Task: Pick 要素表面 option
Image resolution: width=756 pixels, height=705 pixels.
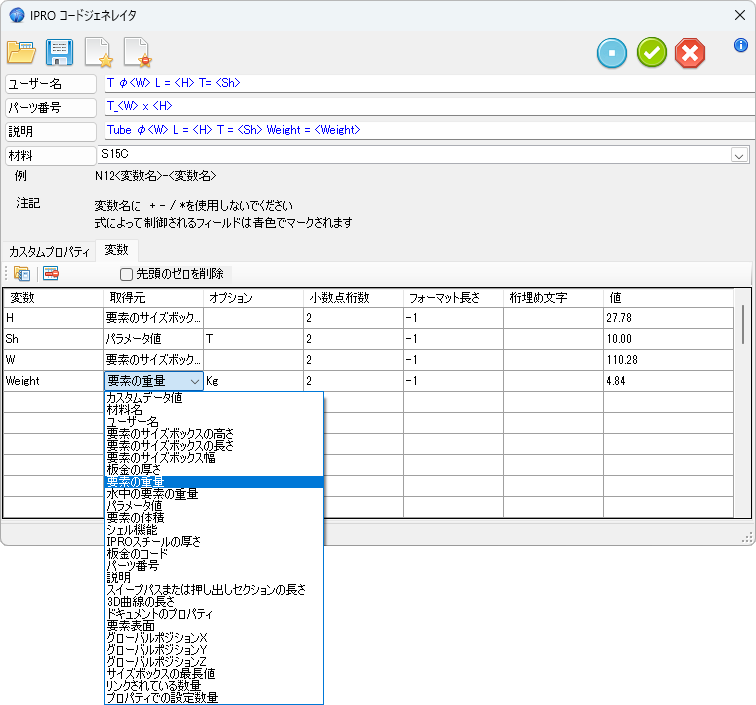Action: (214, 626)
